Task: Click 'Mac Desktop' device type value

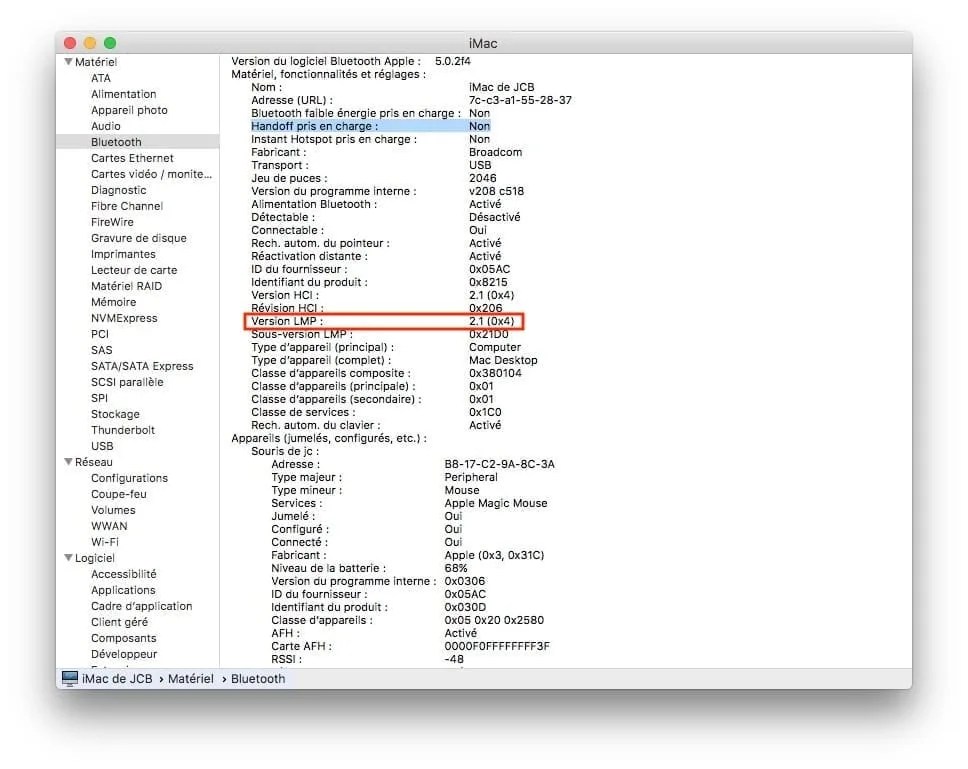Action: 503,360
